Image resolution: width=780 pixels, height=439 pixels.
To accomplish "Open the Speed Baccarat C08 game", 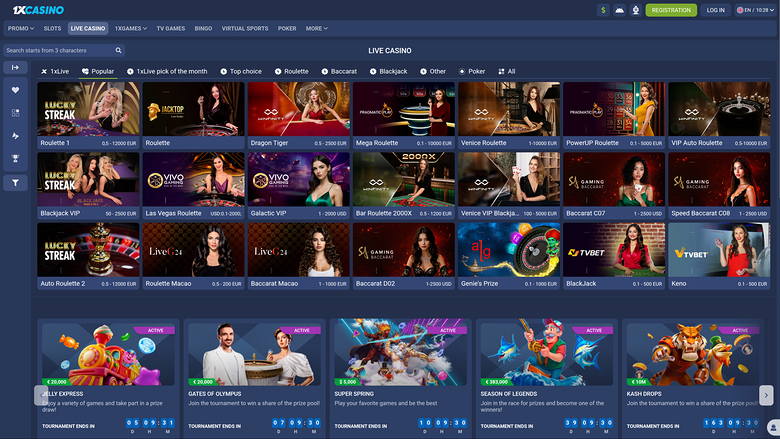I will (x=719, y=186).
